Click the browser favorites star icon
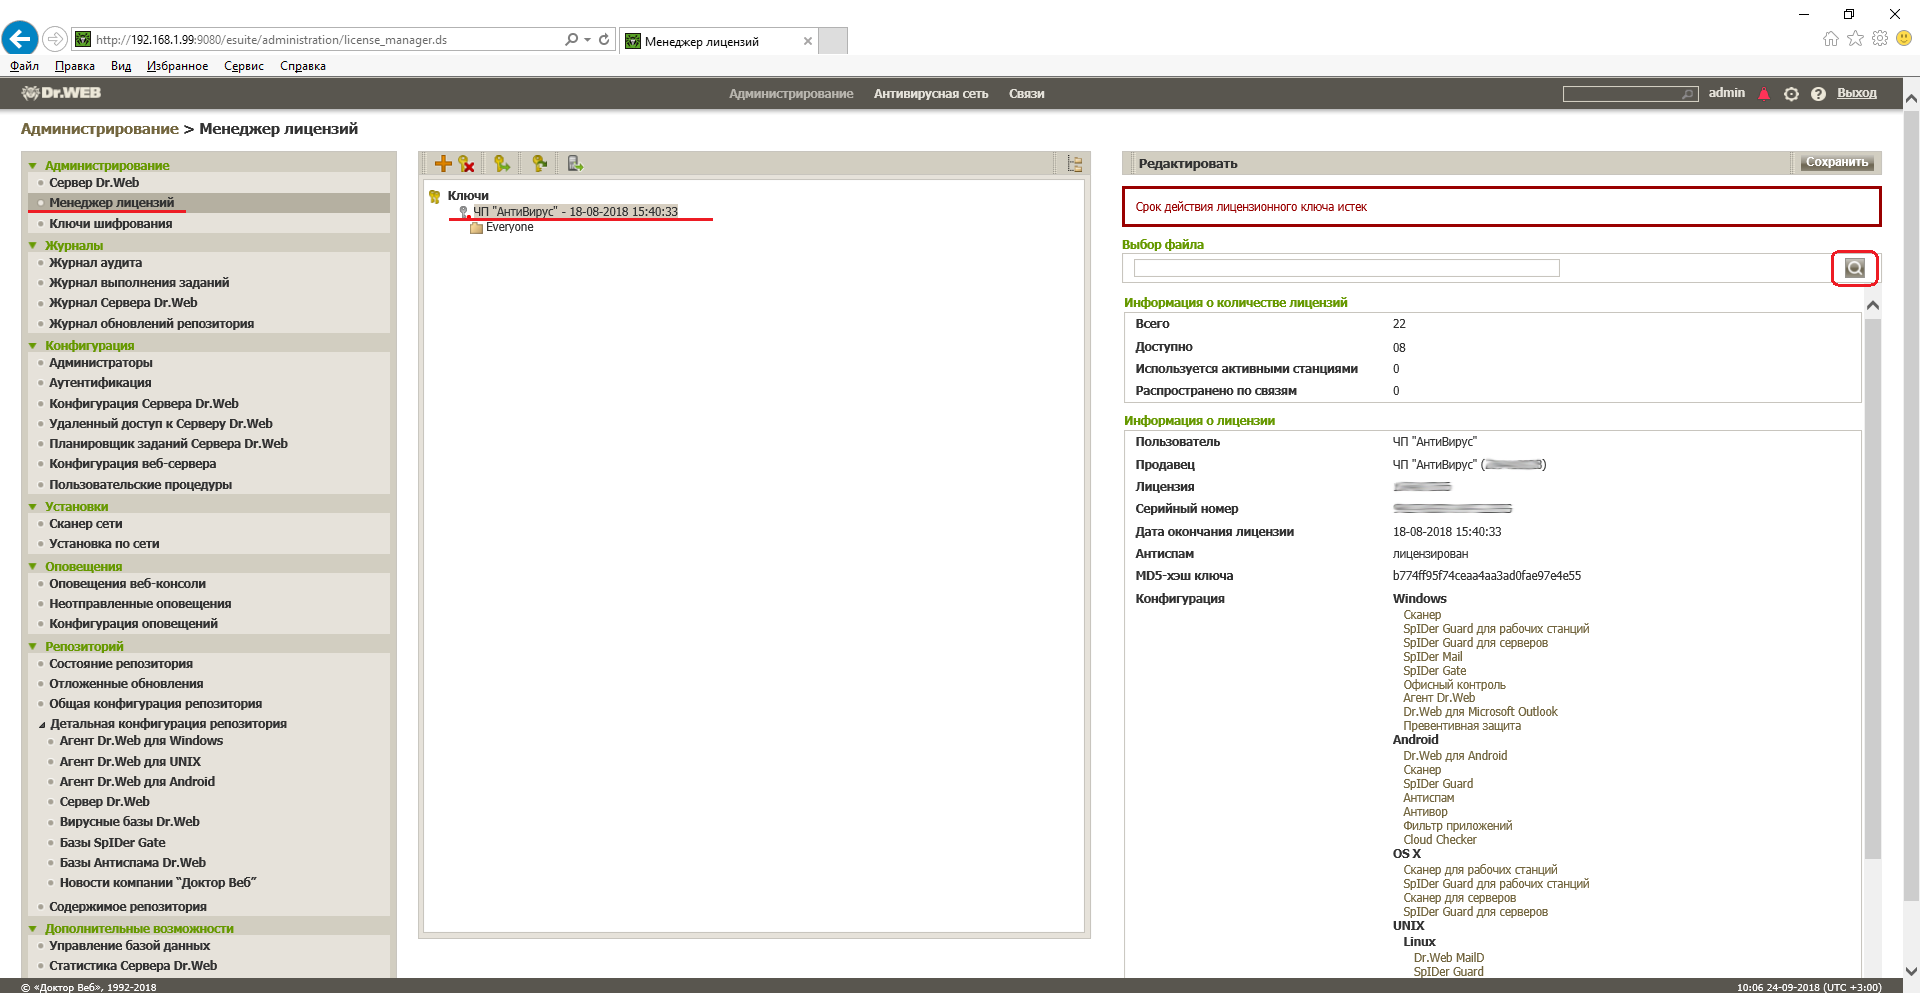Image resolution: width=1920 pixels, height=994 pixels. coord(1855,38)
